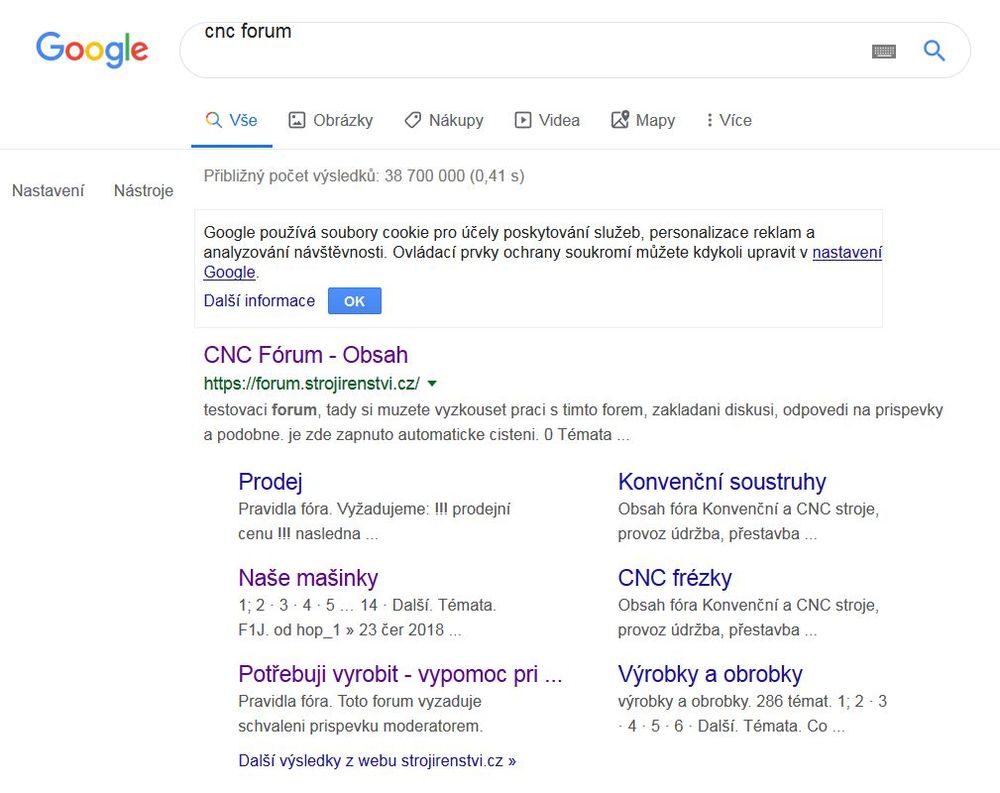Open Nástroje tools menu
Viewport: 1000px width, 793px height.
(143, 190)
